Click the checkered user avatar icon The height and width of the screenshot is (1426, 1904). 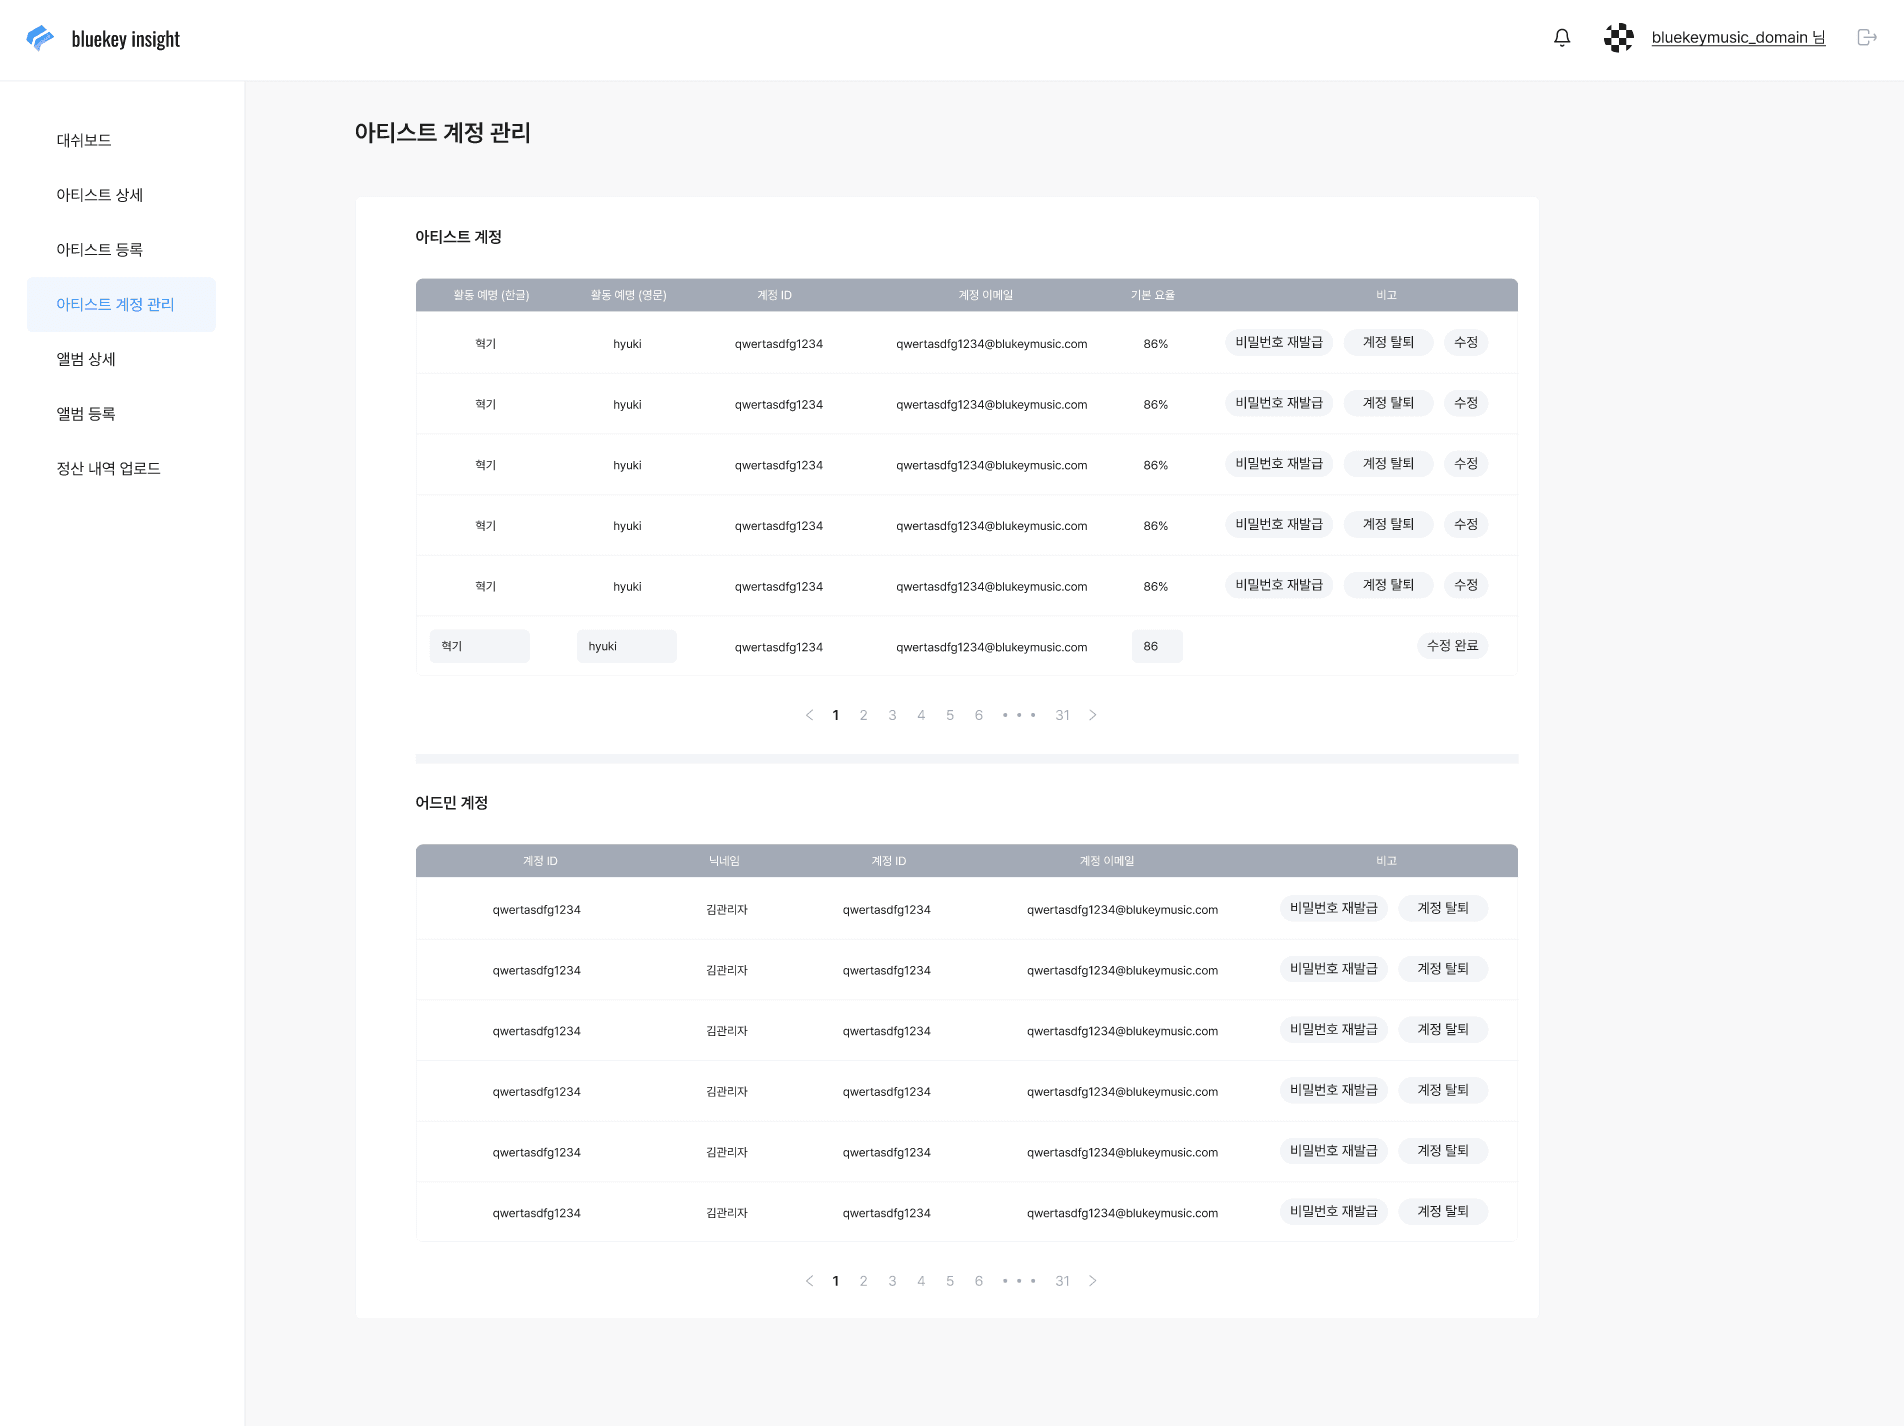(x=1618, y=38)
